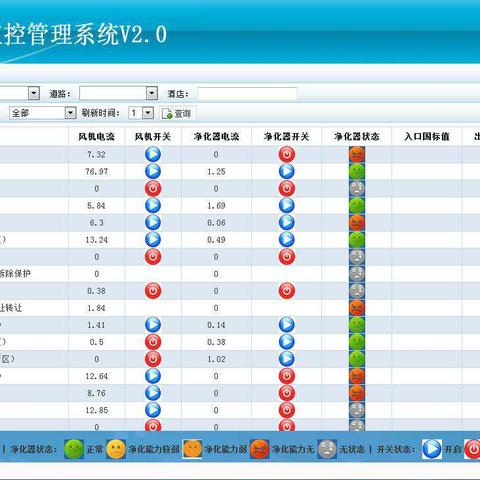Select the 0.14 purifier current cell
Screen dimensions: 480x480
tap(216, 325)
